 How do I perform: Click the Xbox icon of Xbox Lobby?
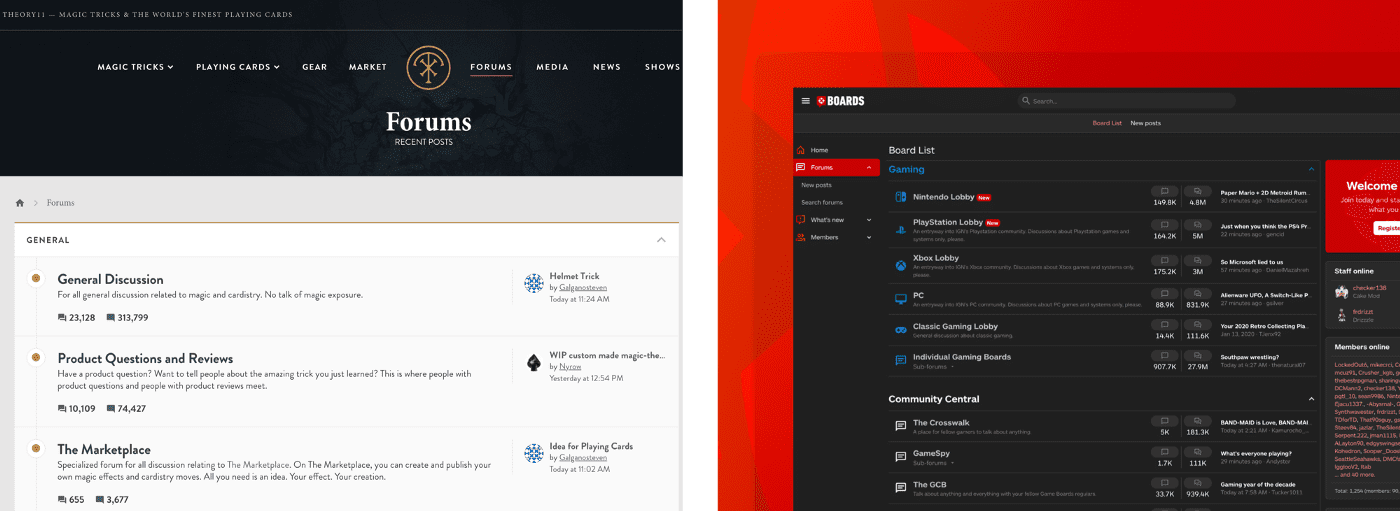point(901,265)
